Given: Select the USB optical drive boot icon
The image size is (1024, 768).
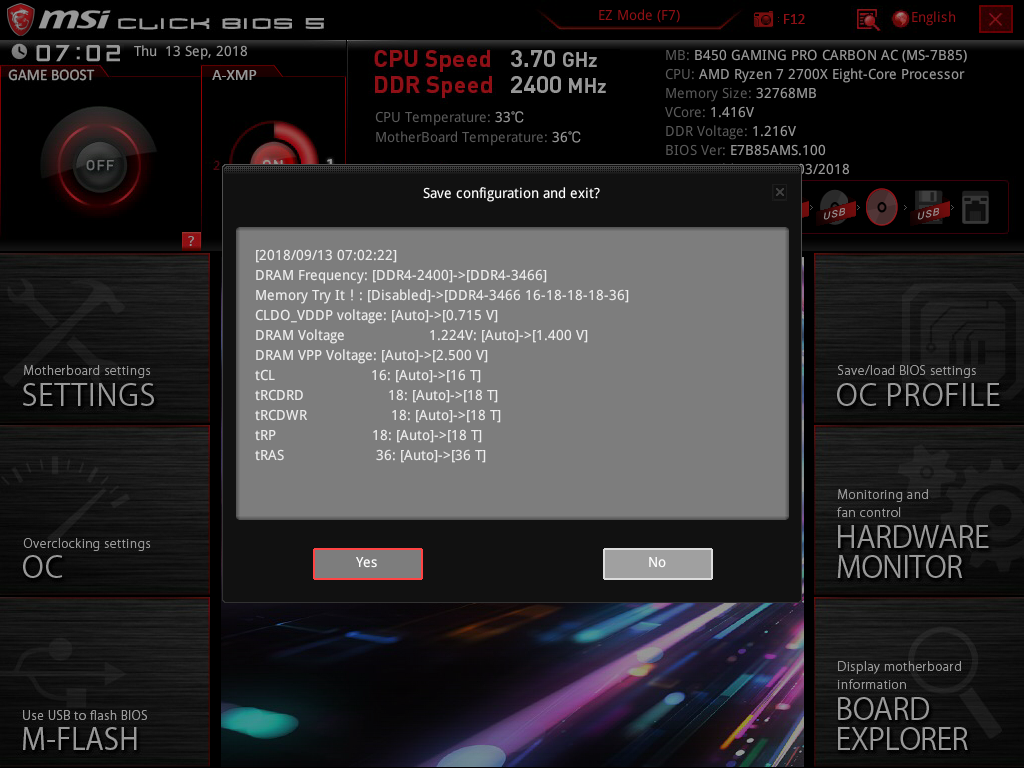Looking at the screenshot, I should click(835, 208).
